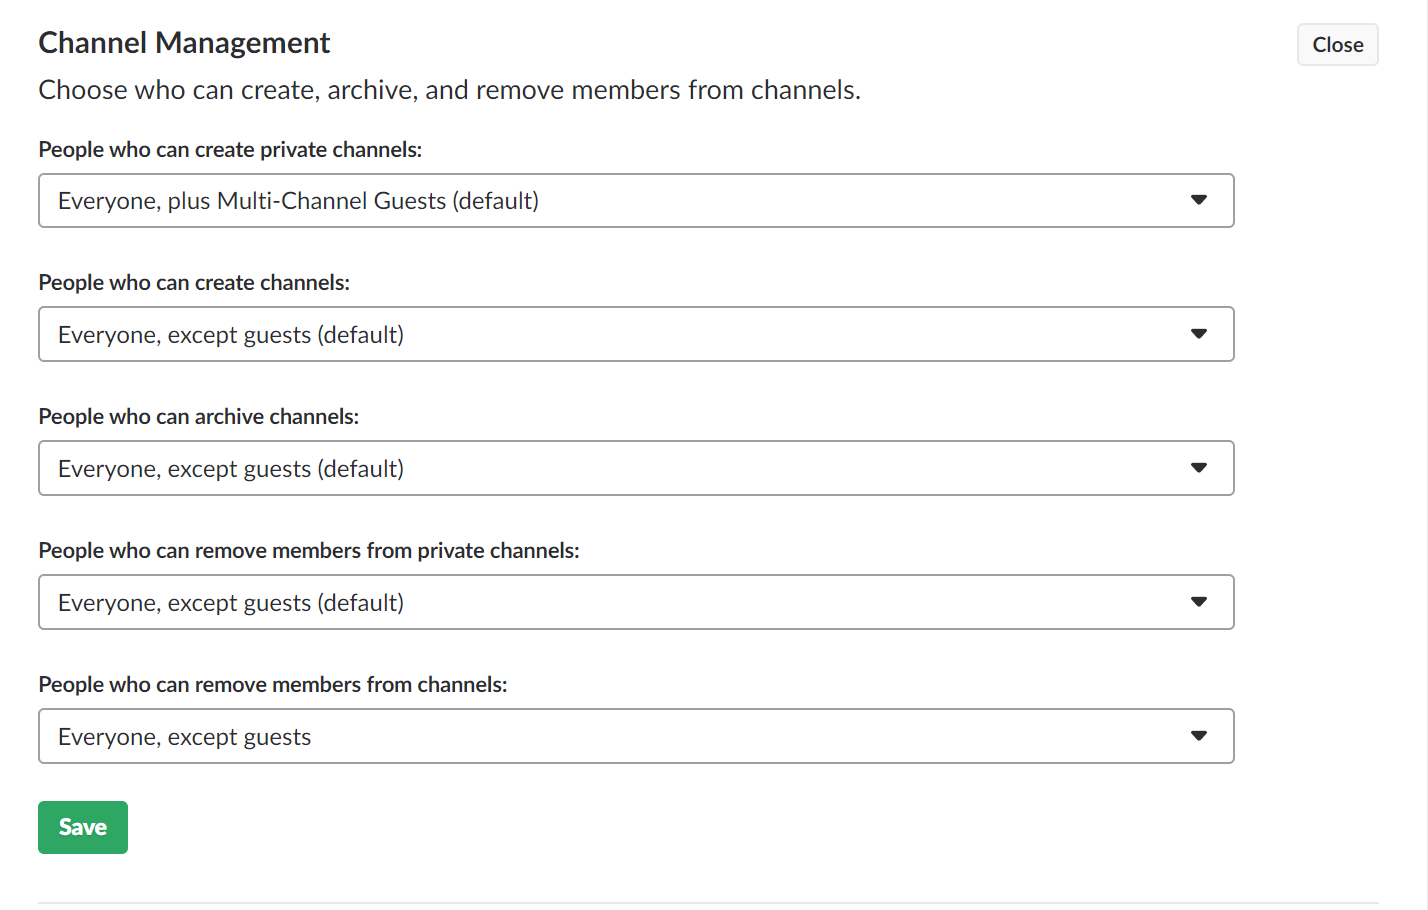Click the arrow icon on last dropdown, remove members from channels
This screenshot has height=910, width=1428.
point(1199,736)
